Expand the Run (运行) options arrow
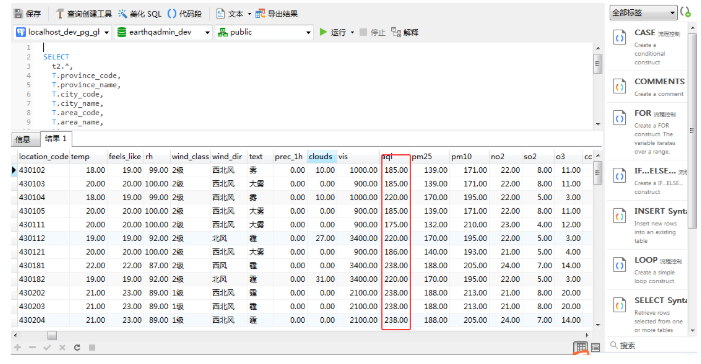The width and height of the screenshot is (701, 364). (x=352, y=32)
